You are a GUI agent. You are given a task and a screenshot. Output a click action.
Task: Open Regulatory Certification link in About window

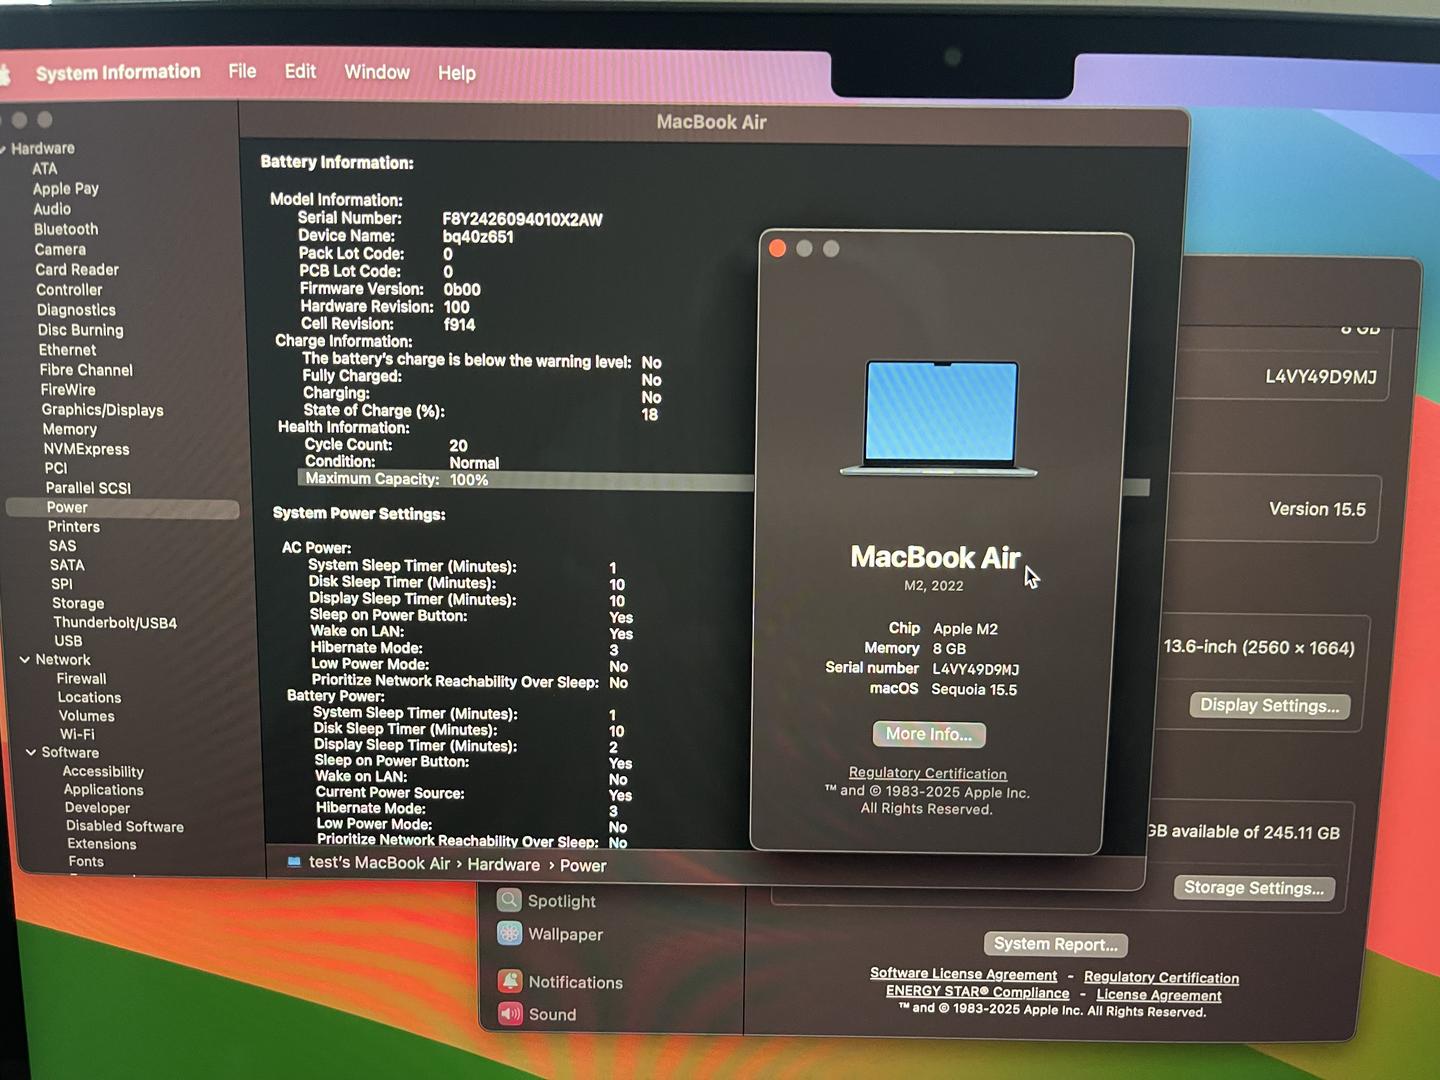(x=927, y=773)
